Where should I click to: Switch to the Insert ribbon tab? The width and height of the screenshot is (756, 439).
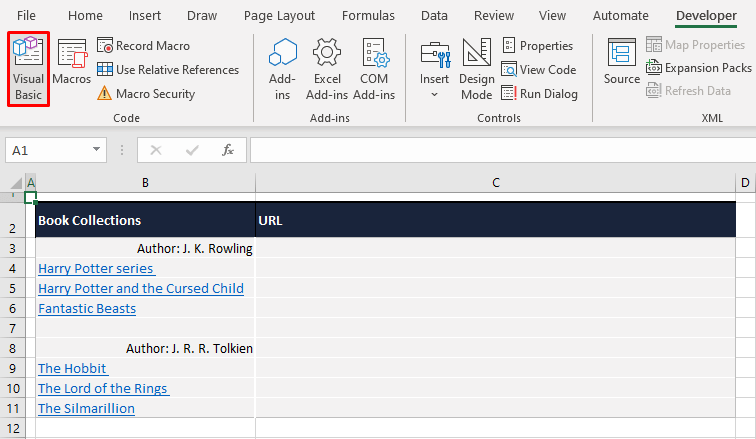coord(145,15)
